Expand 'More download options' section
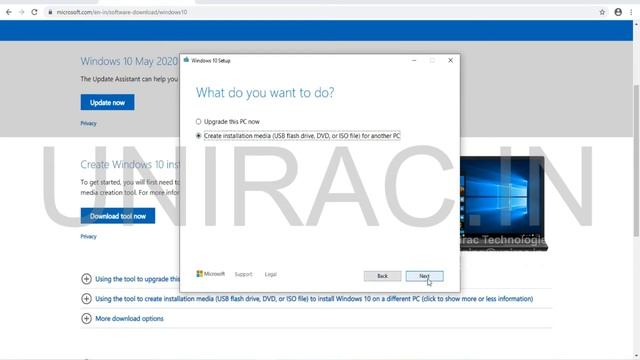640x360 pixels. point(86,318)
